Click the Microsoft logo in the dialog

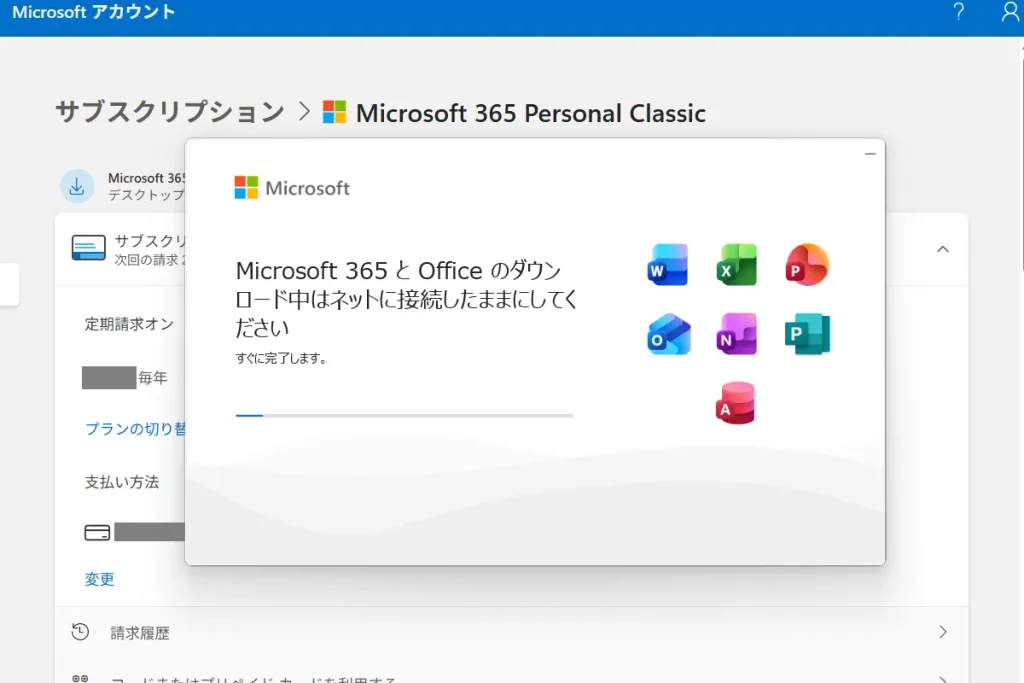tap(292, 188)
